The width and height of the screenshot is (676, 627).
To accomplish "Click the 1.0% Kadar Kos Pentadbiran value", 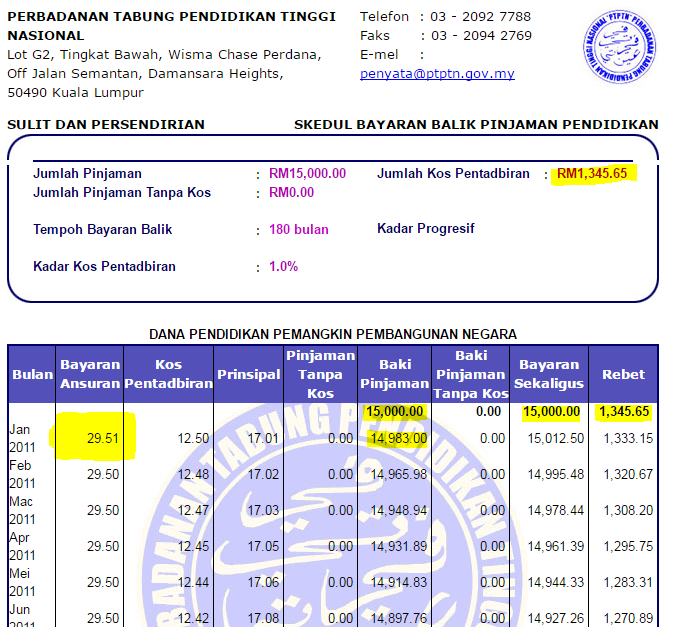I will coord(284,266).
